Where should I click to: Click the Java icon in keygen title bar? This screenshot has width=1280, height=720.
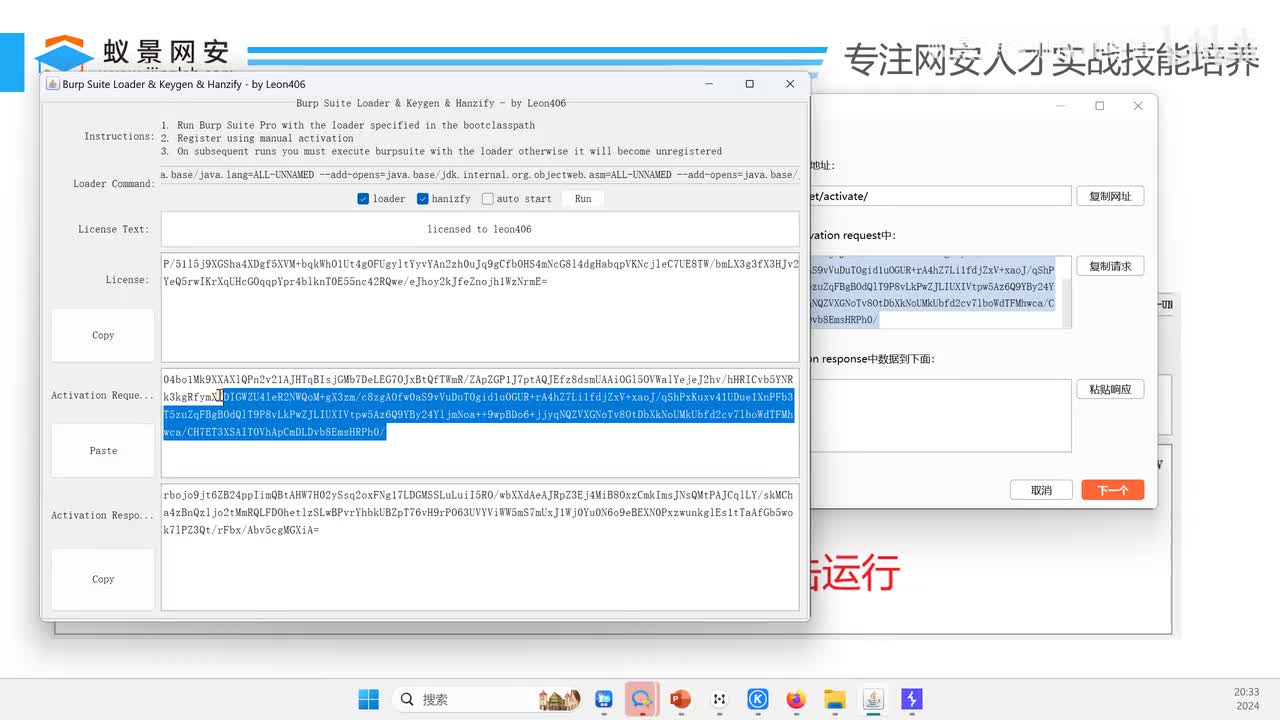[53, 84]
